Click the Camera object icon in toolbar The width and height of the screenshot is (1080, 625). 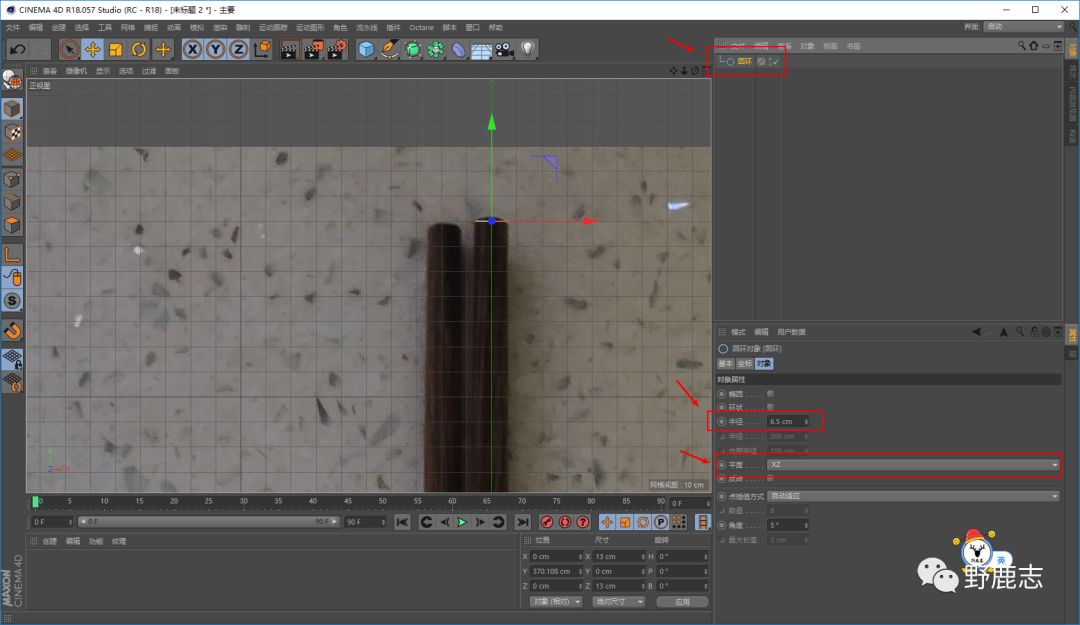[504, 49]
